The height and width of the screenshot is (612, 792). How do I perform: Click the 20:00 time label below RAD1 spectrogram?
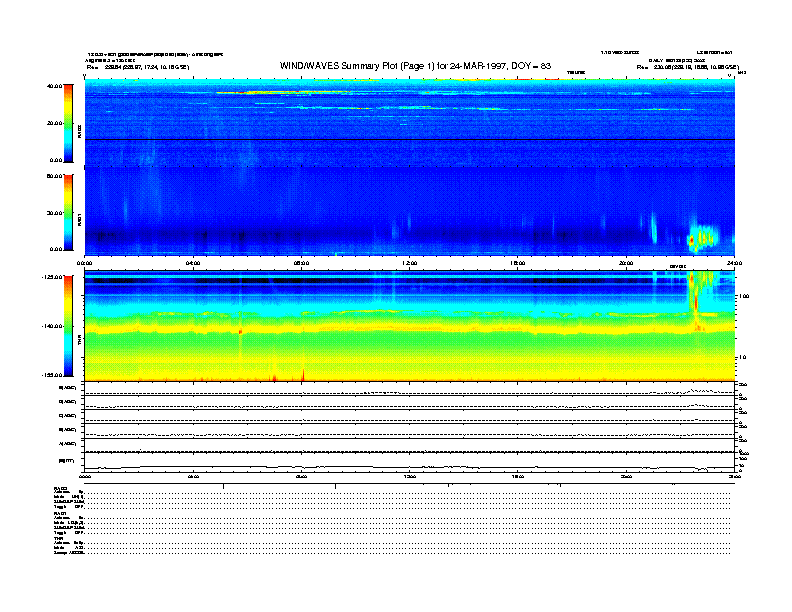click(x=626, y=263)
